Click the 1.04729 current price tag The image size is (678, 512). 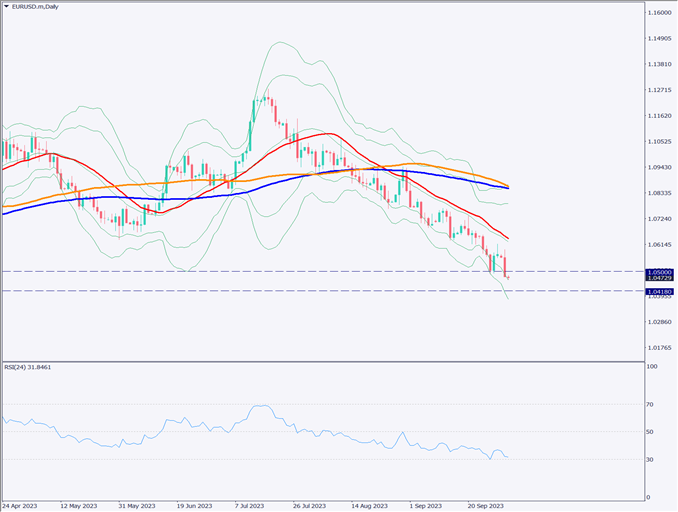coord(659,279)
